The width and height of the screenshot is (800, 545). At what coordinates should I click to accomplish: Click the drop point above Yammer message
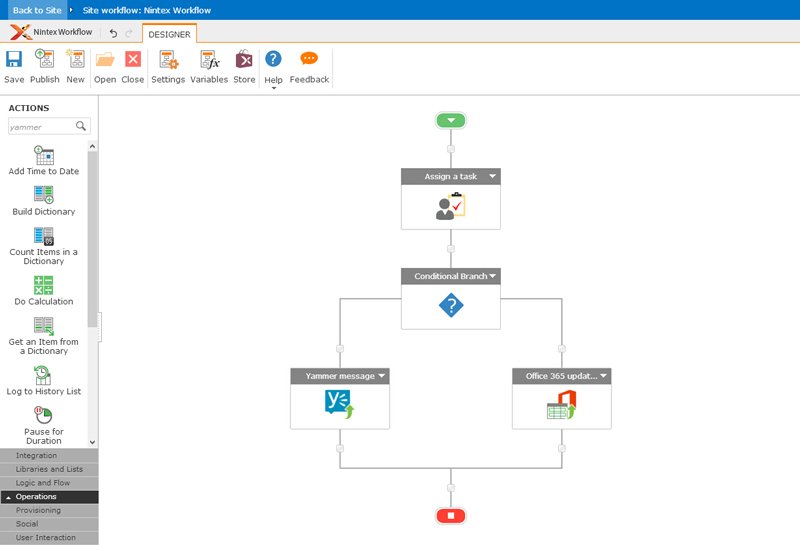tap(340, 349)
